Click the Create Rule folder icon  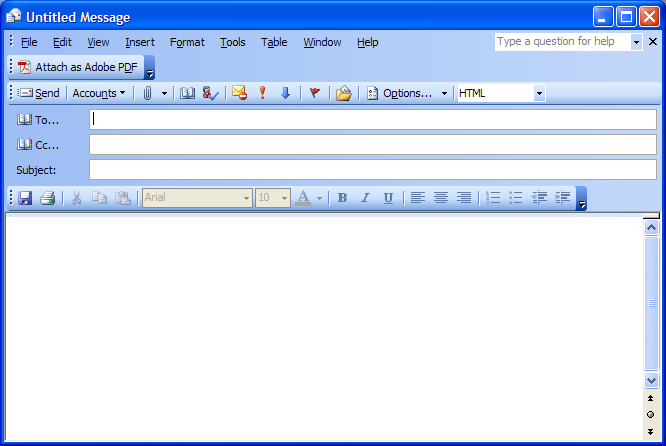tap(344, 93)
